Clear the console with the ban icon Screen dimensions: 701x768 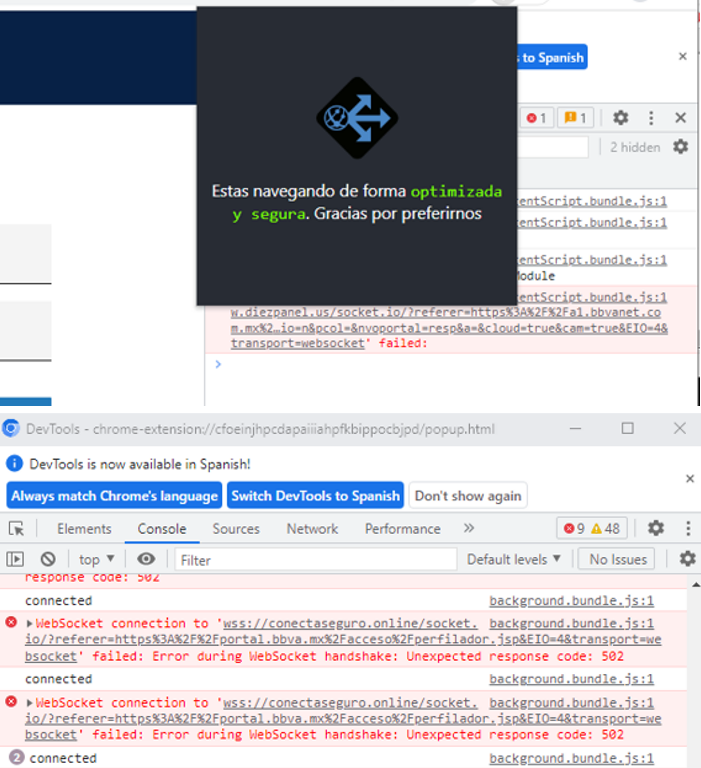point(48,559)
